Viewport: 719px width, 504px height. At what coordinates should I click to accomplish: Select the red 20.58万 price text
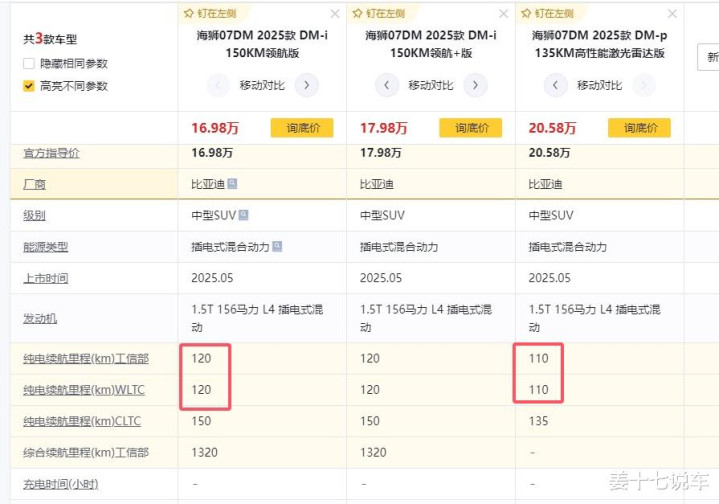tap(553, 128)
